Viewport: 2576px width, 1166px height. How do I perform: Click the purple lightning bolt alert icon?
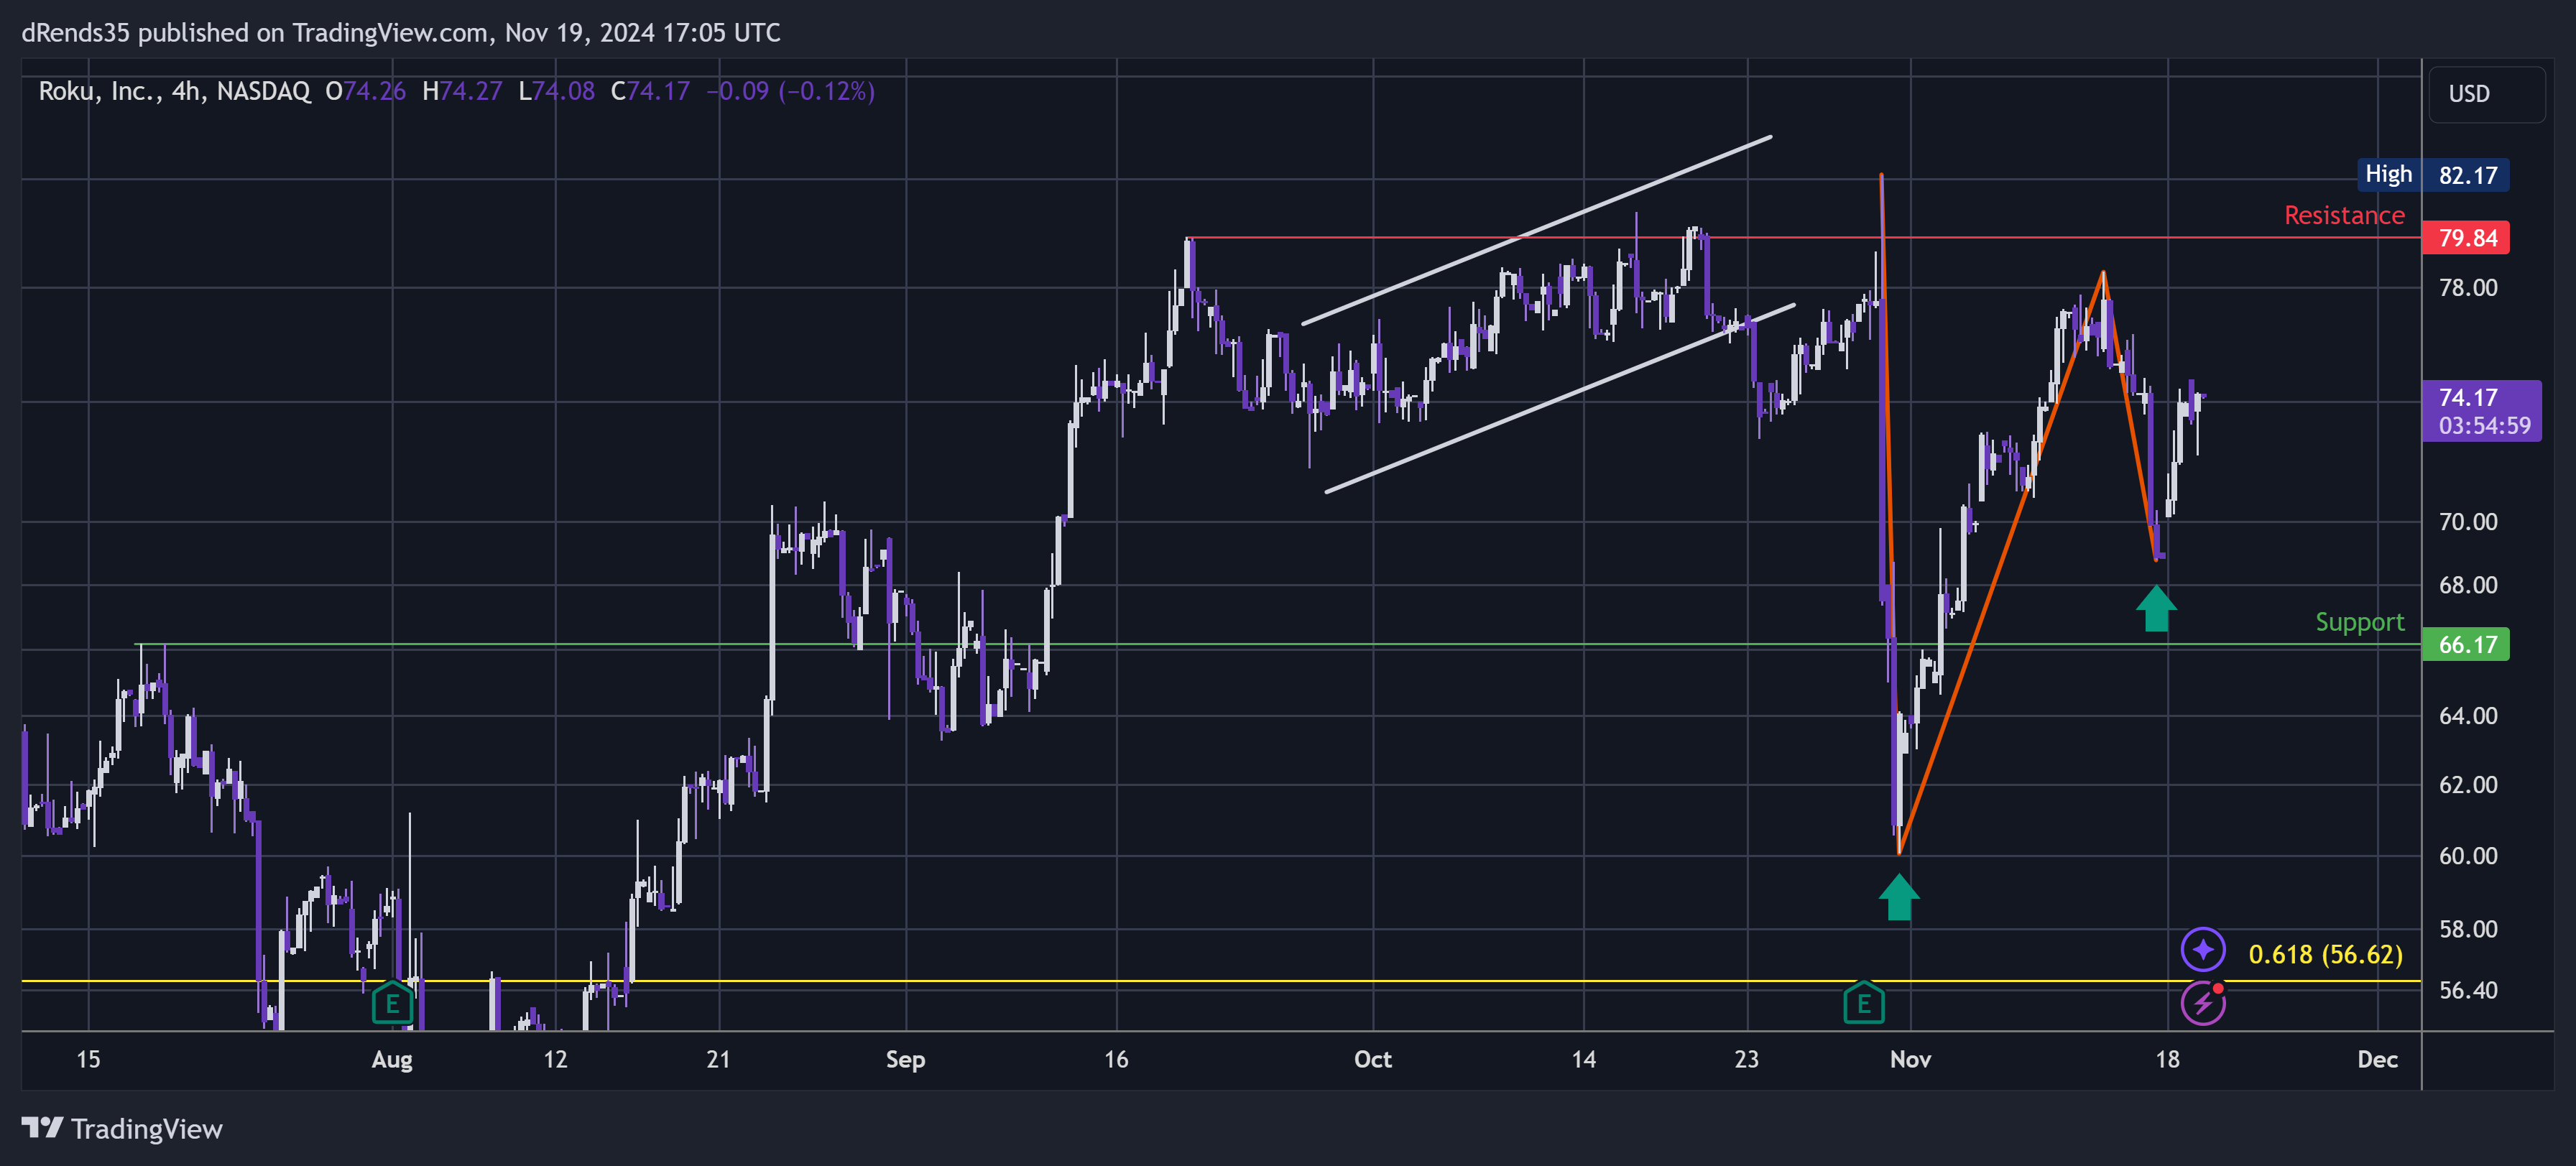click(x=2203, y=1003)
